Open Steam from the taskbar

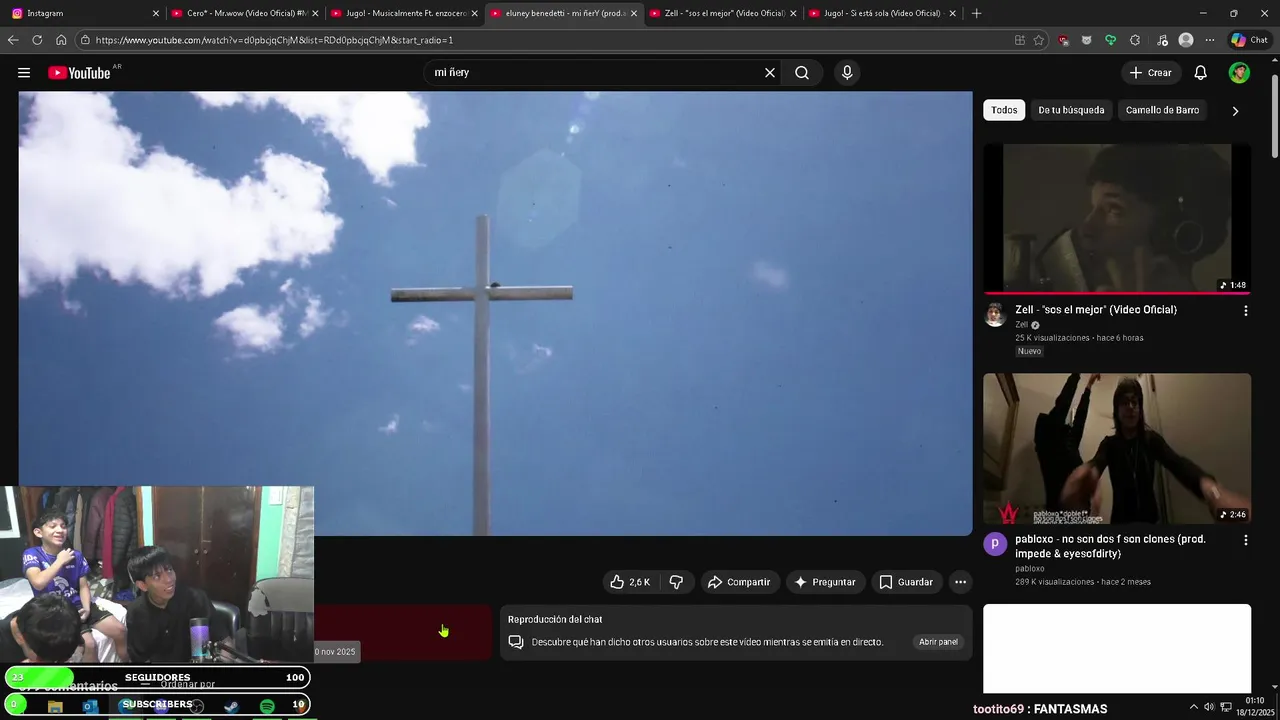coord(231,706)
